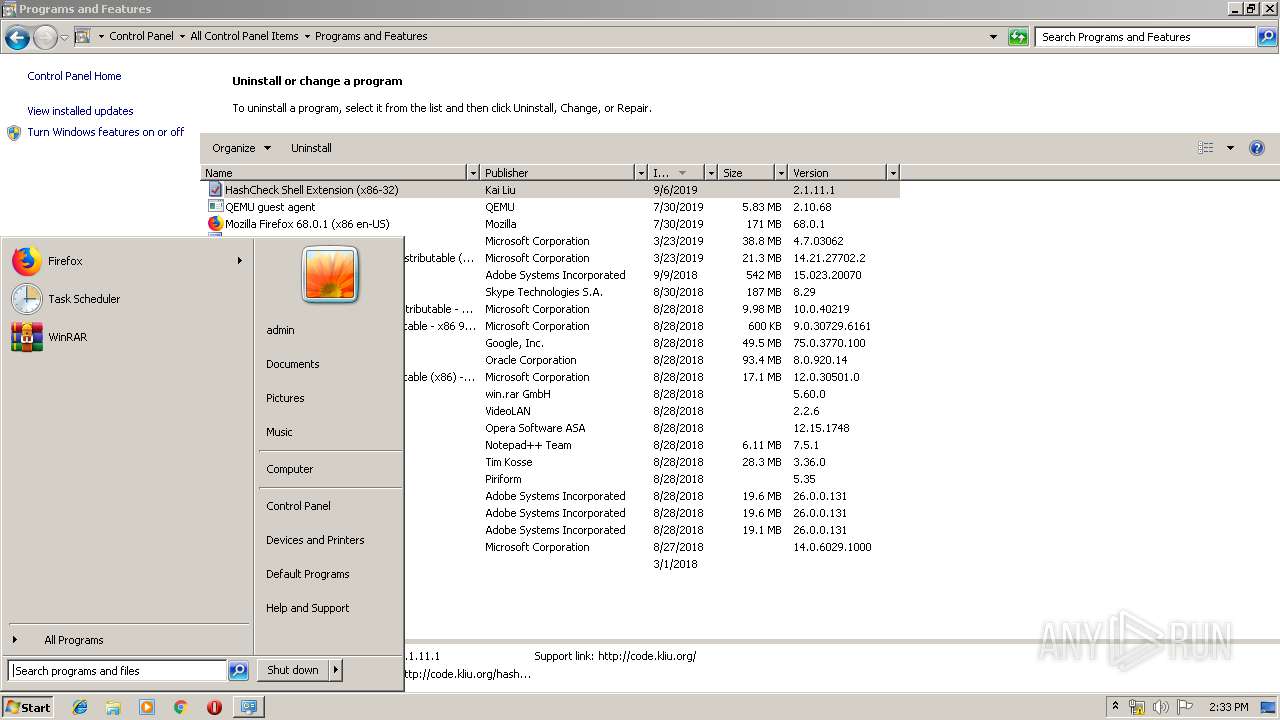The height and width of the screenshot is (720, 1280).
Task: Select the QEMU guest agent row icon
Action: [x=215, y=207]
